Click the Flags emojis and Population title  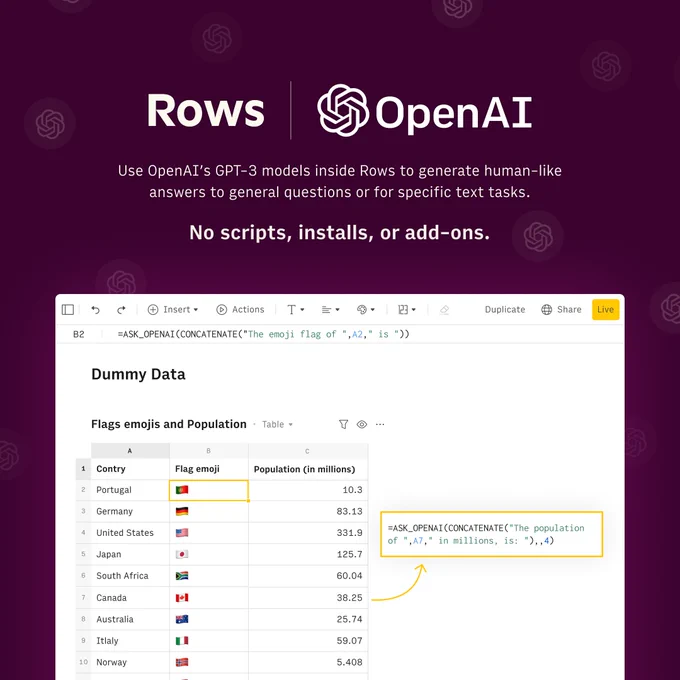coord(169,424)
